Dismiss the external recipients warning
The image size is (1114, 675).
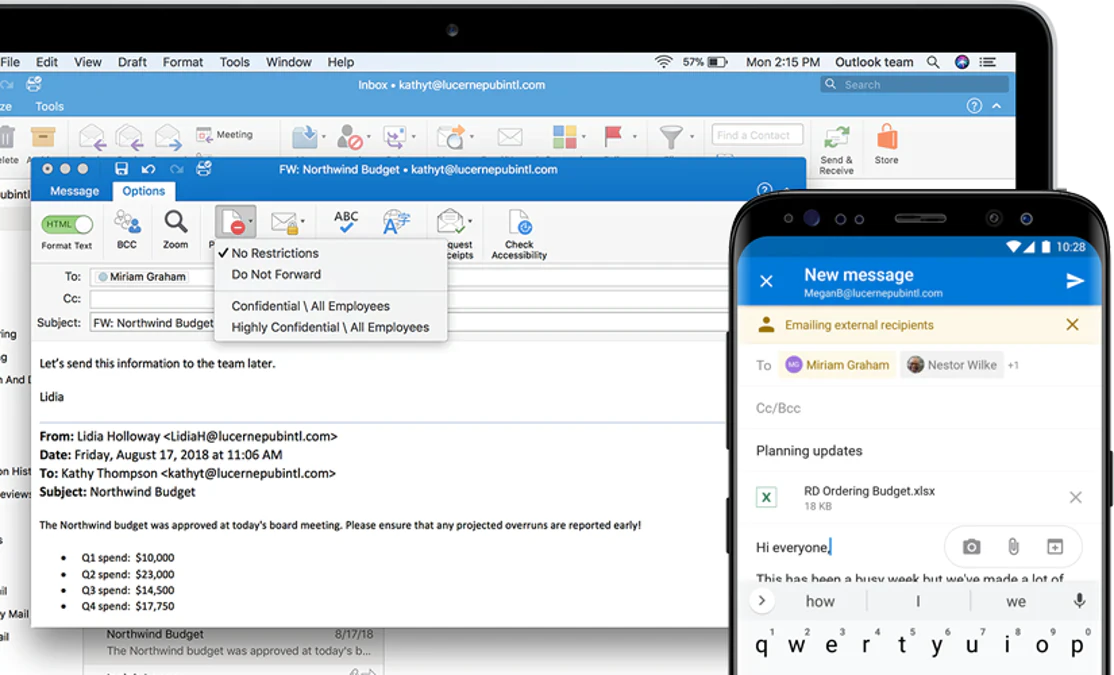pos(1072,325)
